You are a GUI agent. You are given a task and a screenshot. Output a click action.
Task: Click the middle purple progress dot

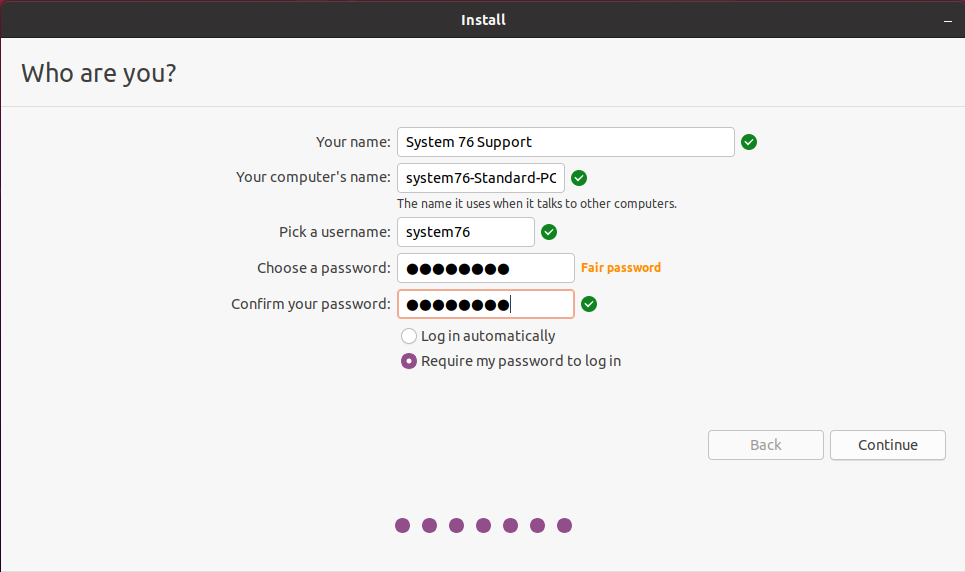coord(483,525)
